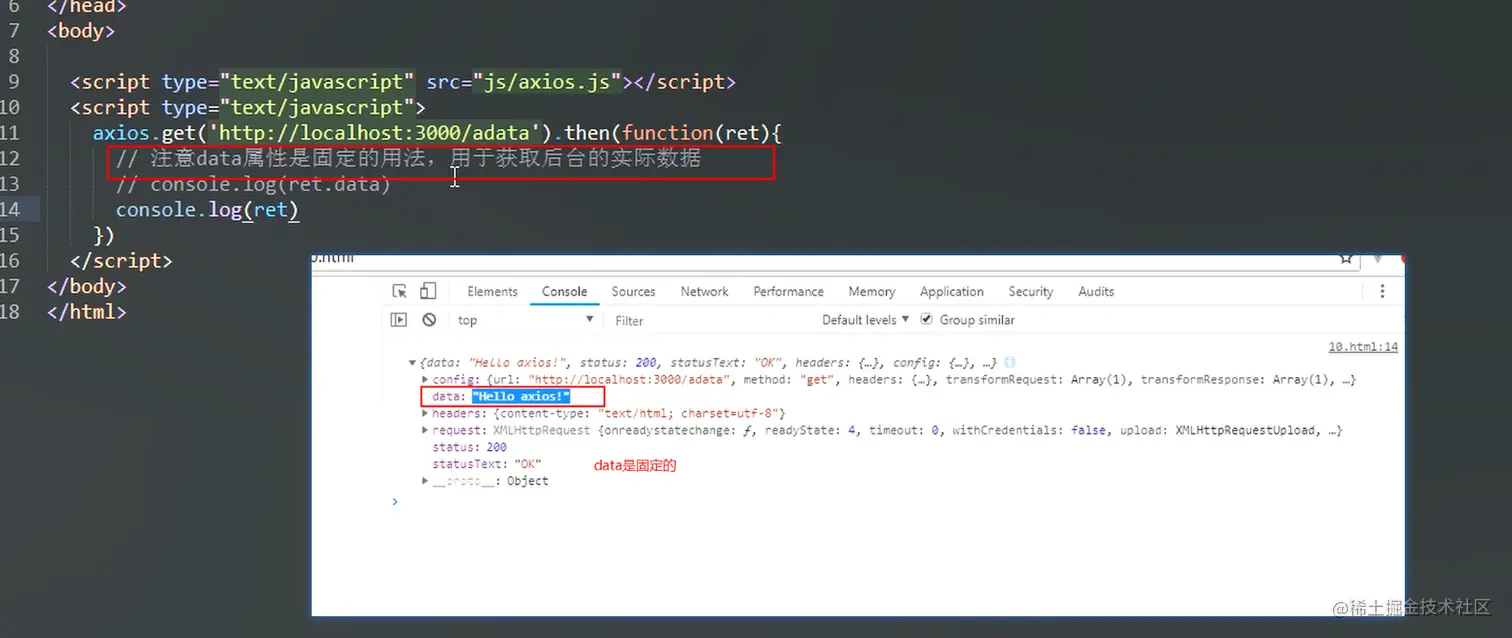Switch to the Memory tab
Image resolution: width=1512 pixels, height=638 pixels.
(871, 291)
